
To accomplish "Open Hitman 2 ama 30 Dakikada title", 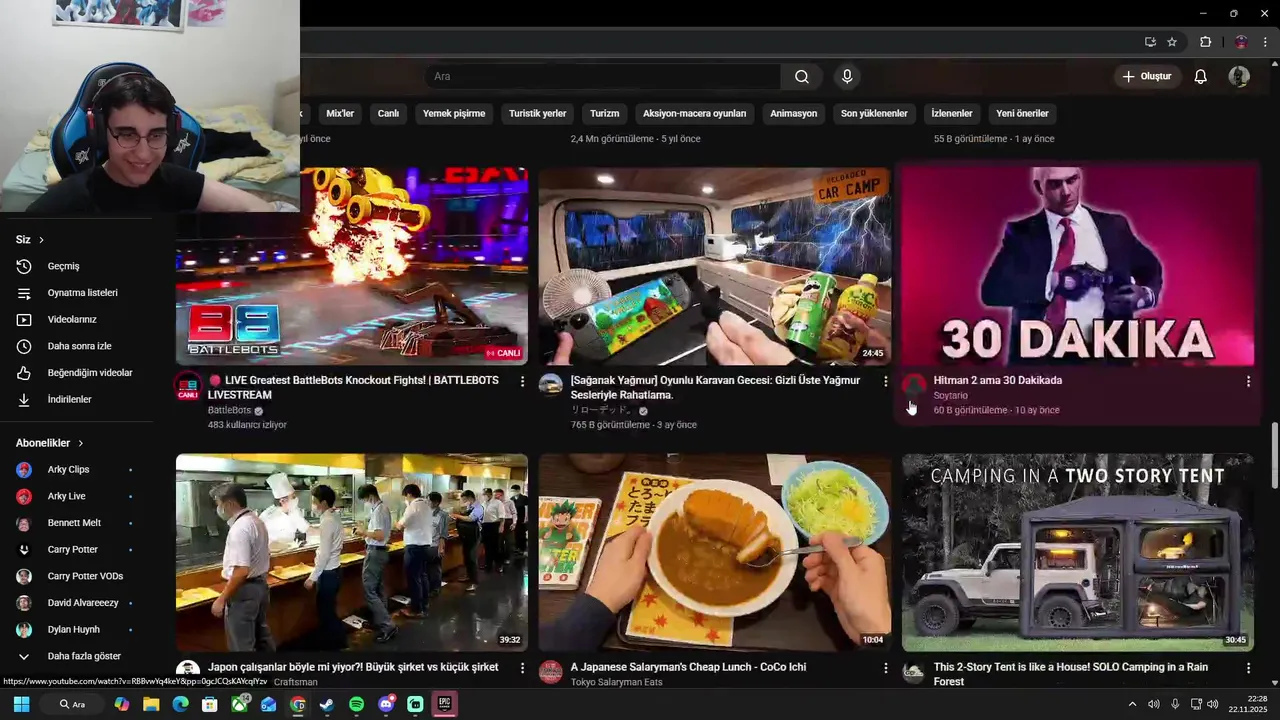I will click(x=997, y=380).
